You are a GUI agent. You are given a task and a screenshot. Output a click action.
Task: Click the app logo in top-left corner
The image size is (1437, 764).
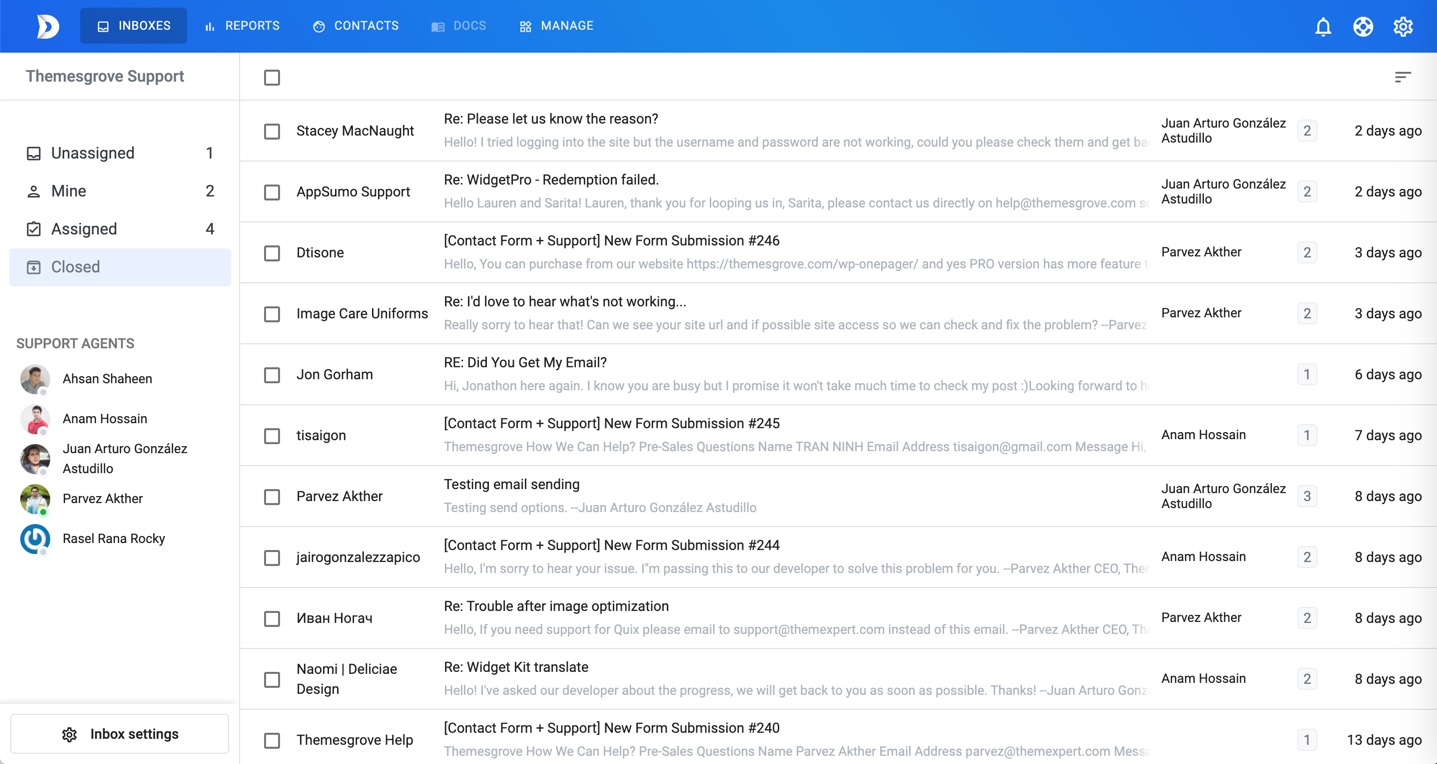pos(47,26)
